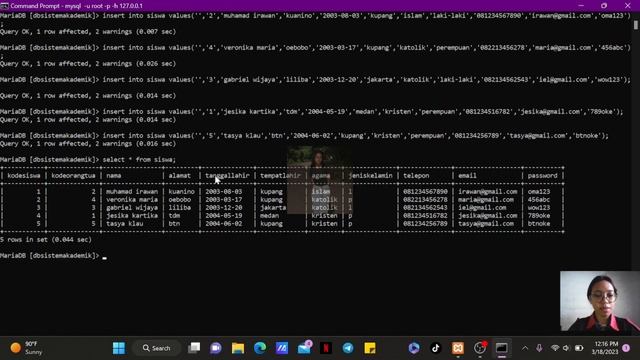
Task: Click the 'telepon' column header
Action: [x=416, y=176]
